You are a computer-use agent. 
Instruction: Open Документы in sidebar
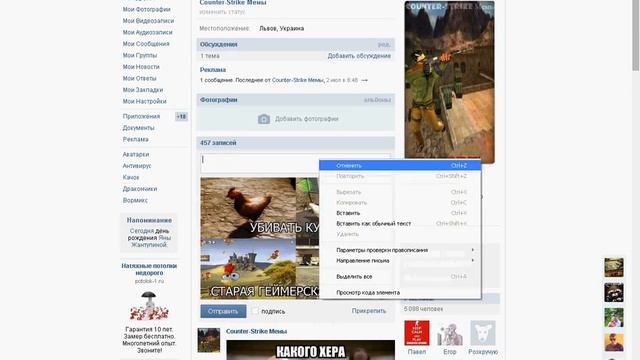point(138,128)
